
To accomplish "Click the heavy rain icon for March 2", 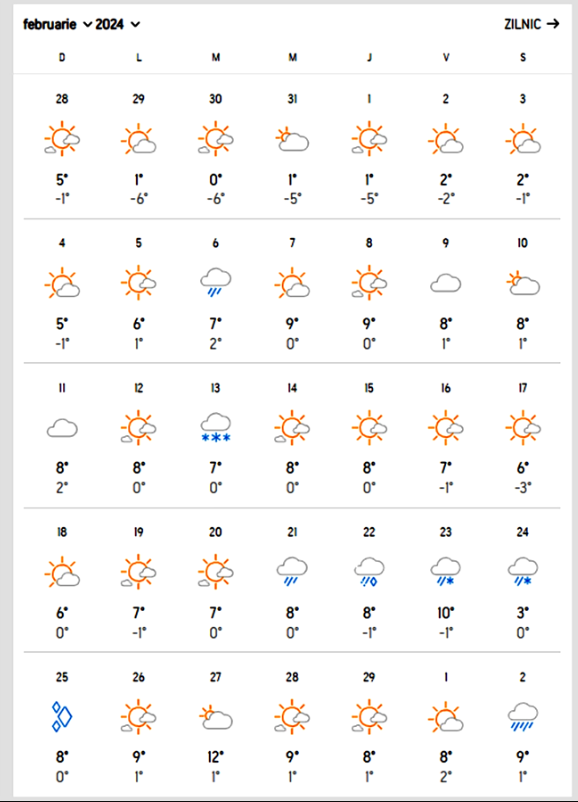I will coord(522,717).
